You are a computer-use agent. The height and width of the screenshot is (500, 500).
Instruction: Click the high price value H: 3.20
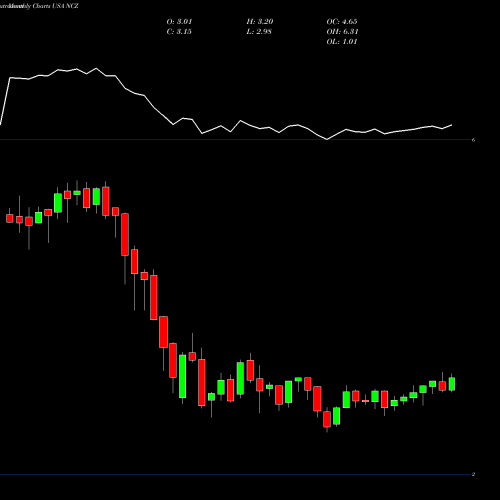(x=260, y=22)
